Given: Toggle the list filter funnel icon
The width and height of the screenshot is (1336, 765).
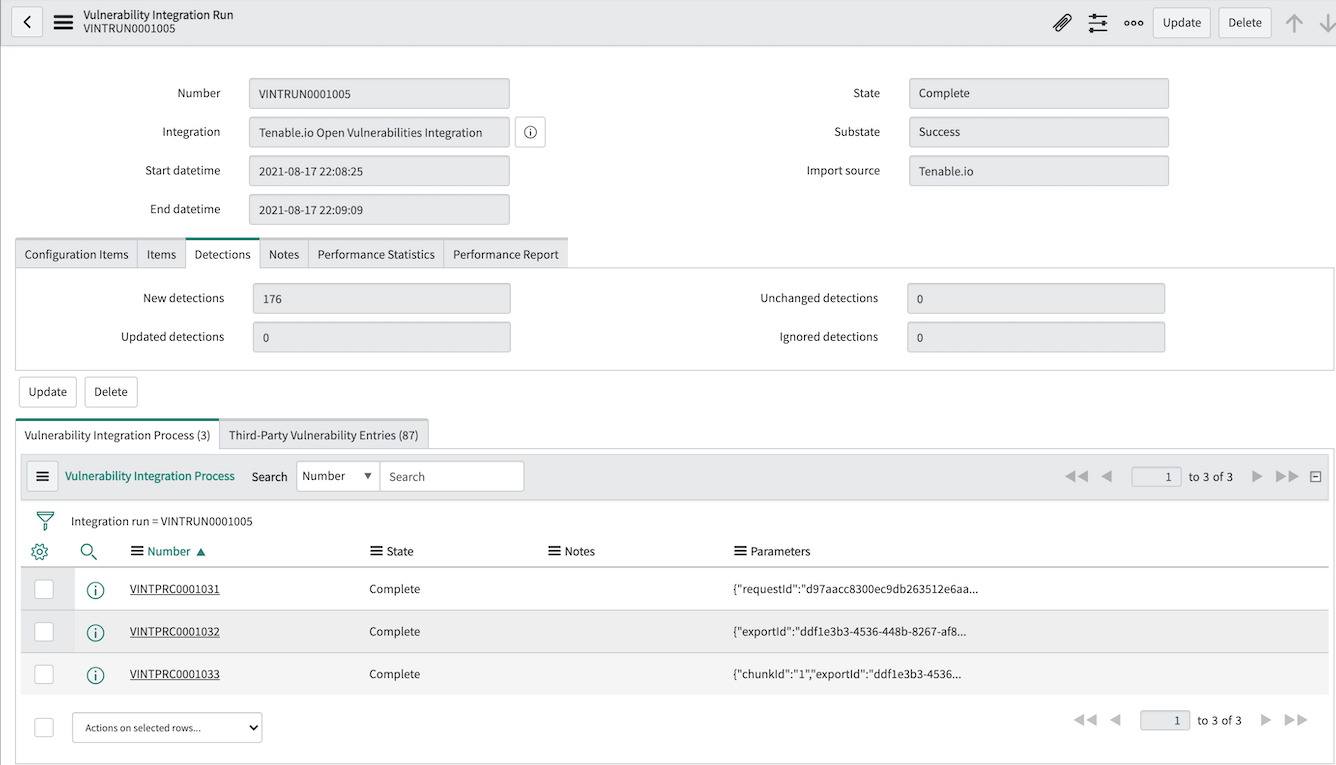Looking at the screenshot, I should coord(45,521).
